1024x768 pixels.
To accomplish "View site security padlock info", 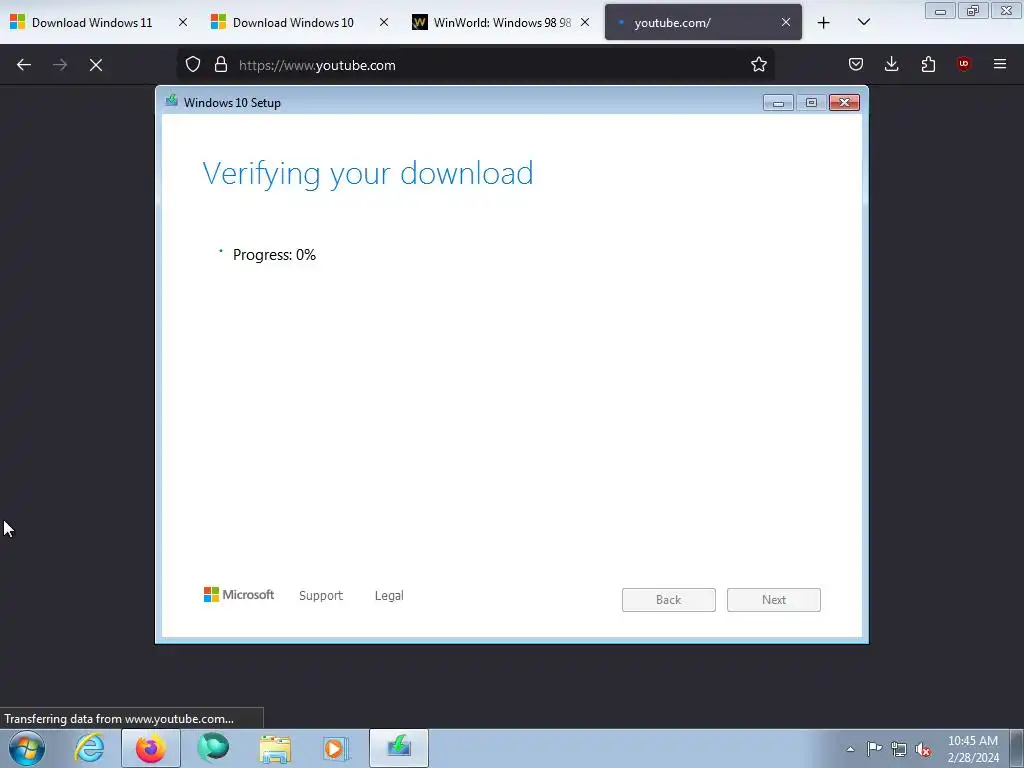I will coord(221,64).
